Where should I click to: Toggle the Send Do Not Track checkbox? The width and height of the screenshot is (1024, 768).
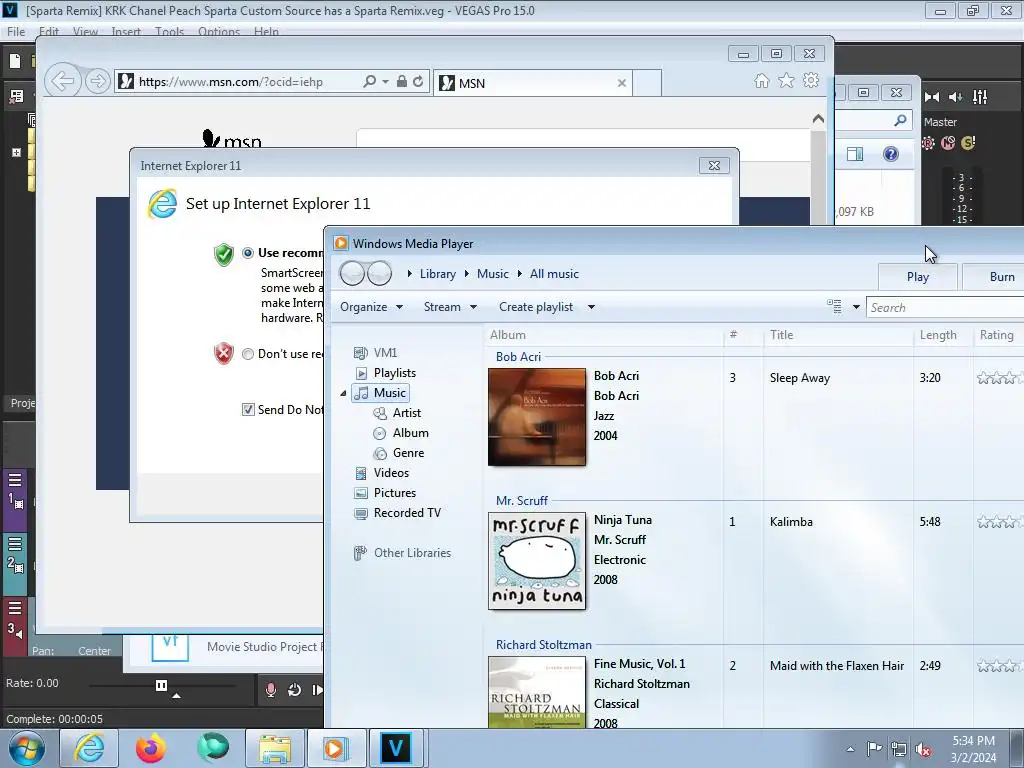click(248, 409)
